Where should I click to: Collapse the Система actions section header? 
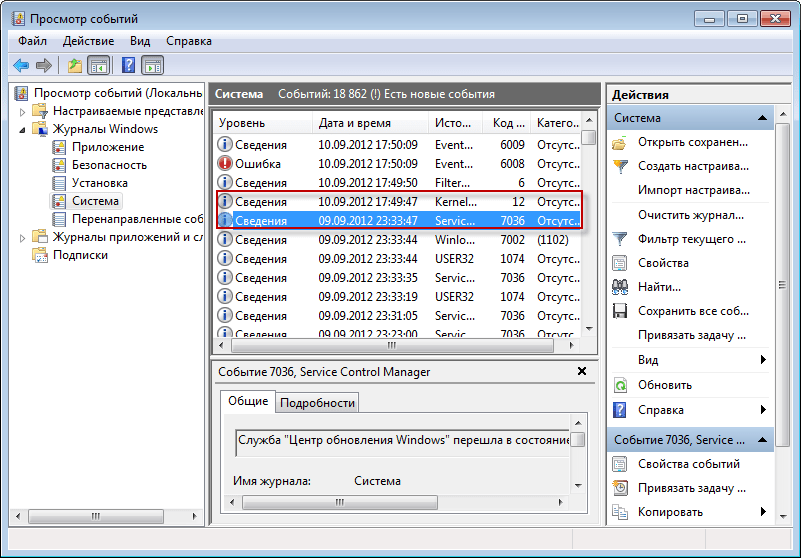click(x=763, y=118)
